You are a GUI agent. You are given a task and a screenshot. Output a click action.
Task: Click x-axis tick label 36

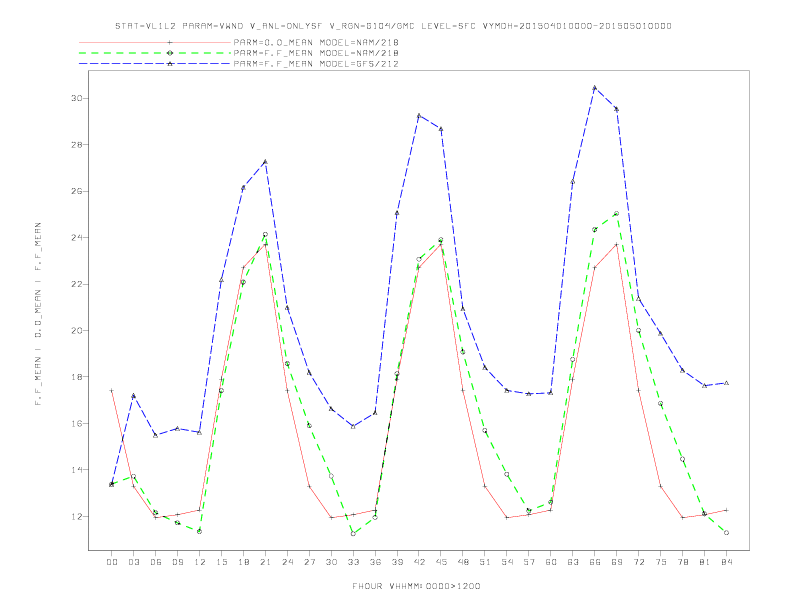point(375,562)
